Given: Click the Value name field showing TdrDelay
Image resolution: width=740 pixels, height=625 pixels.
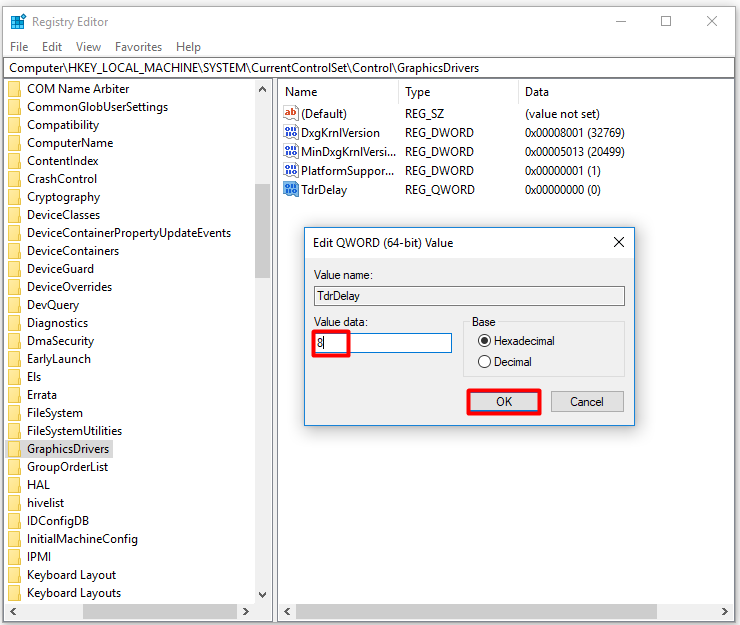Looking at the screenshot, I should (469, 296).
